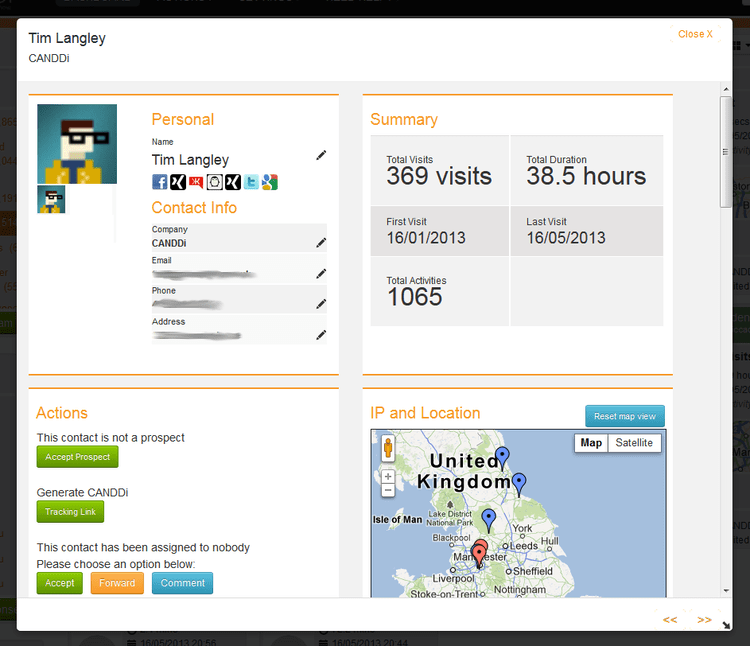The image size is (750, 646).
Task: Click the large pixel avatar picture
Action: 77,144
